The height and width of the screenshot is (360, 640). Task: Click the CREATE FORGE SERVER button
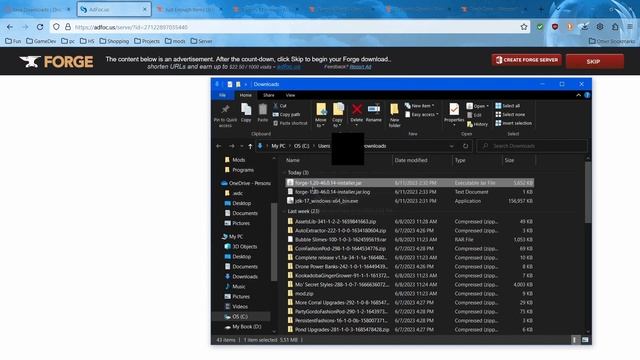527,60
